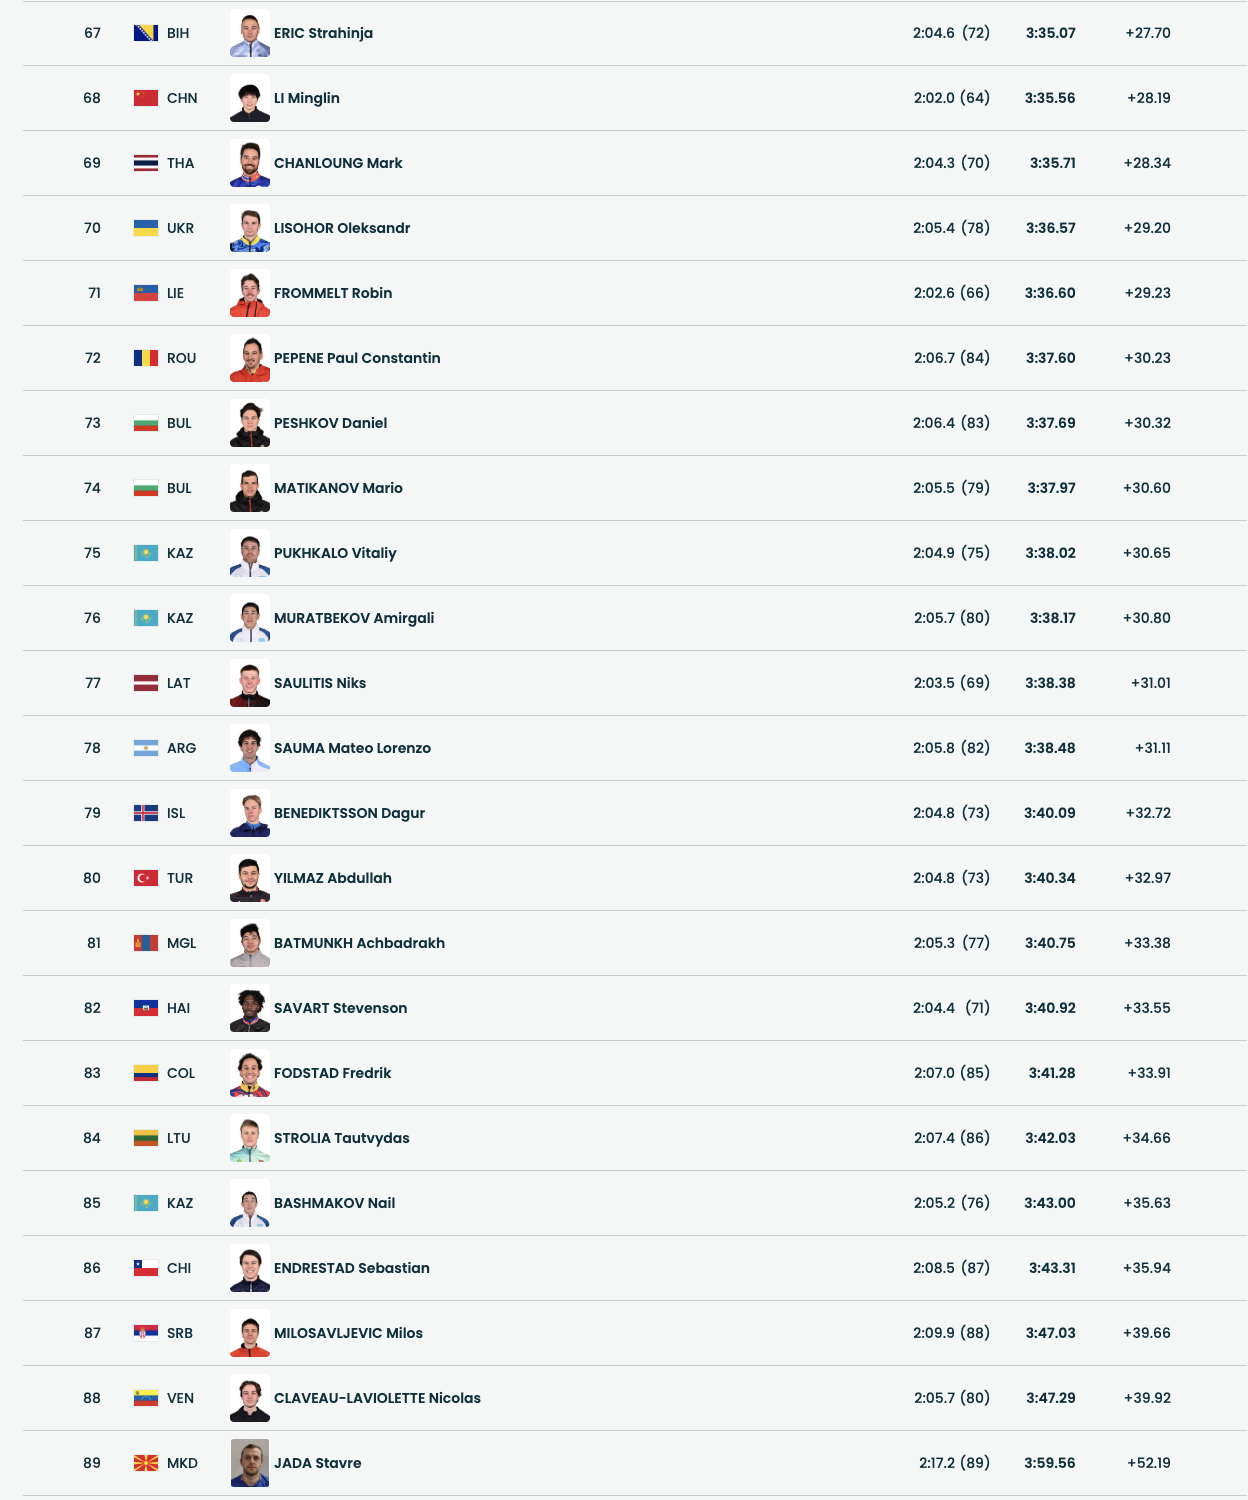Open athlete profile for CHANLOUNG Mark
Image resolution: width=1248 pixels, height=1500 pixels.
click(338, 163)
